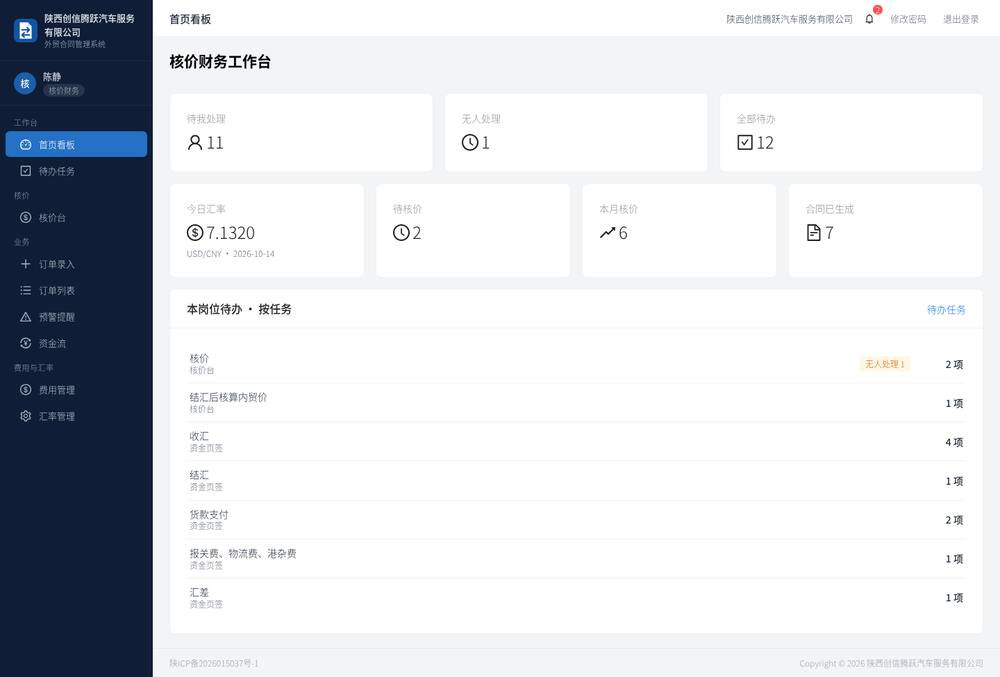Image resolution: width=1000 pixels, height=677 pixels.
Task: Select 预警提醒 in the sidebar
Action: pos(77,317)
